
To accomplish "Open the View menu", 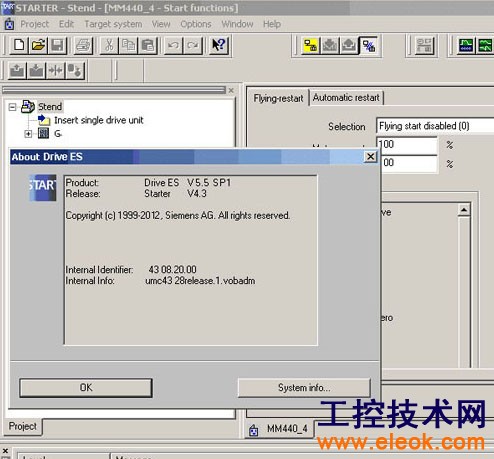I will click(161, 24).
